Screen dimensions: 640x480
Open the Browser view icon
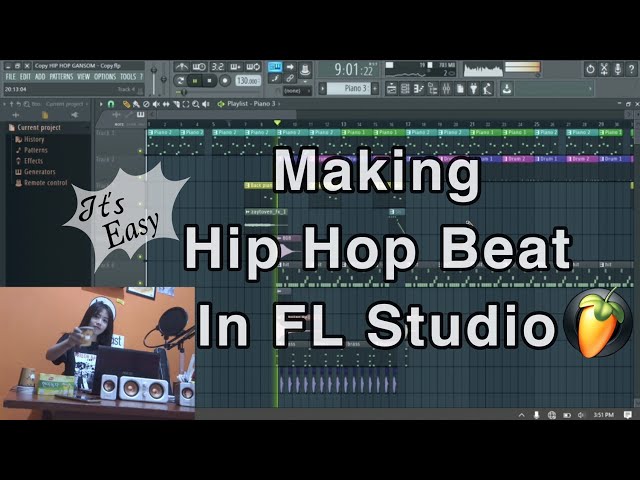click(432, 89)
